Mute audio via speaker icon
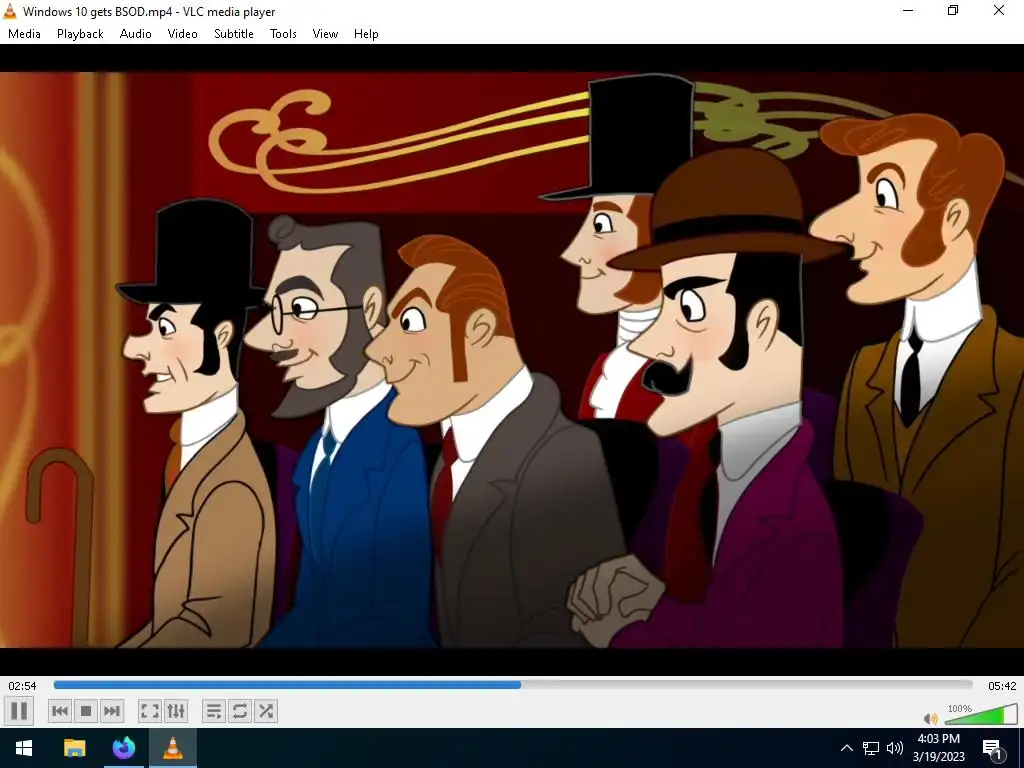Viewport: 1024px width, 768px height. (931, 718)
